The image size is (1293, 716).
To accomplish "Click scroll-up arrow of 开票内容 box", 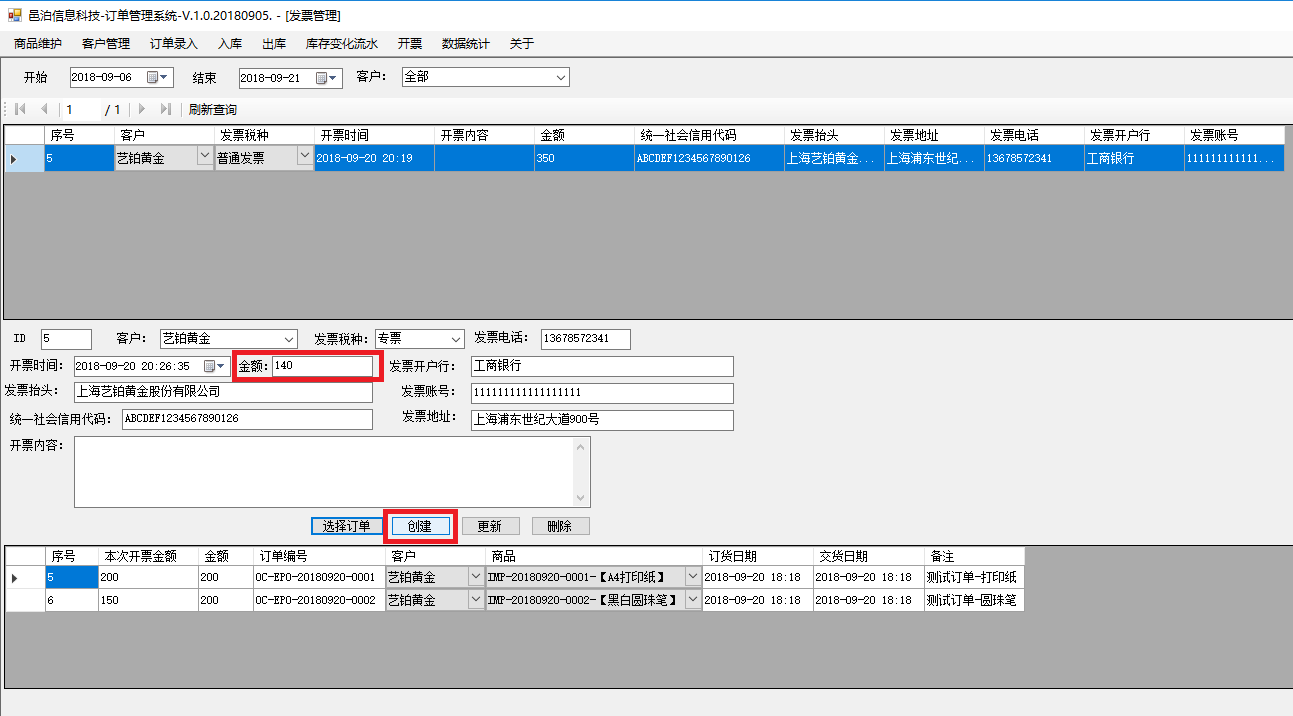I will pos(581,447).
